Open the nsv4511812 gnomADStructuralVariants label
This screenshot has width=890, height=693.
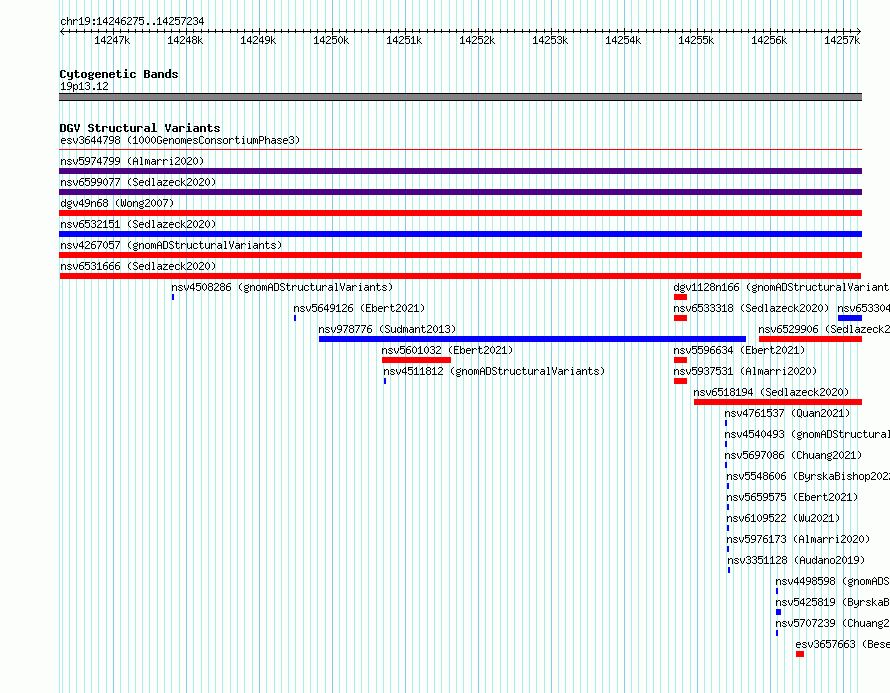[x=494, y=371]
